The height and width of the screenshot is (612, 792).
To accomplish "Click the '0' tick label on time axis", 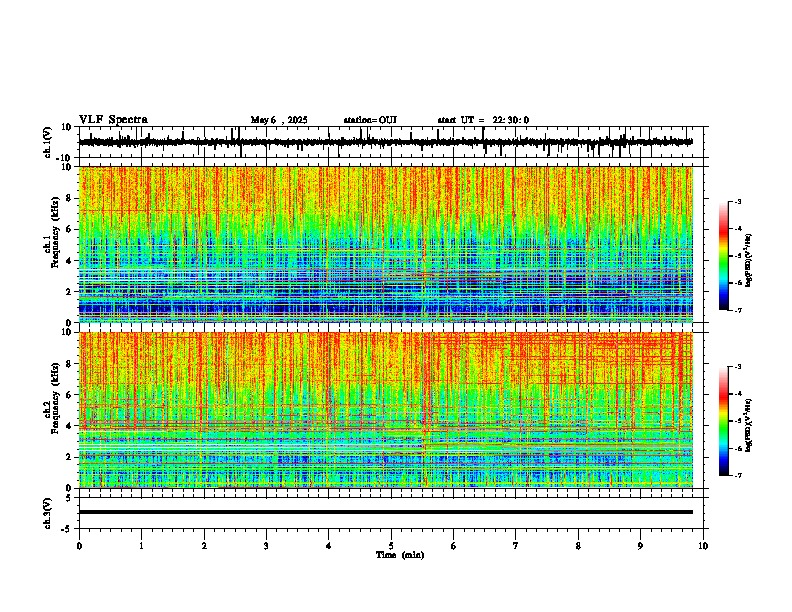I will coord(79,546).
